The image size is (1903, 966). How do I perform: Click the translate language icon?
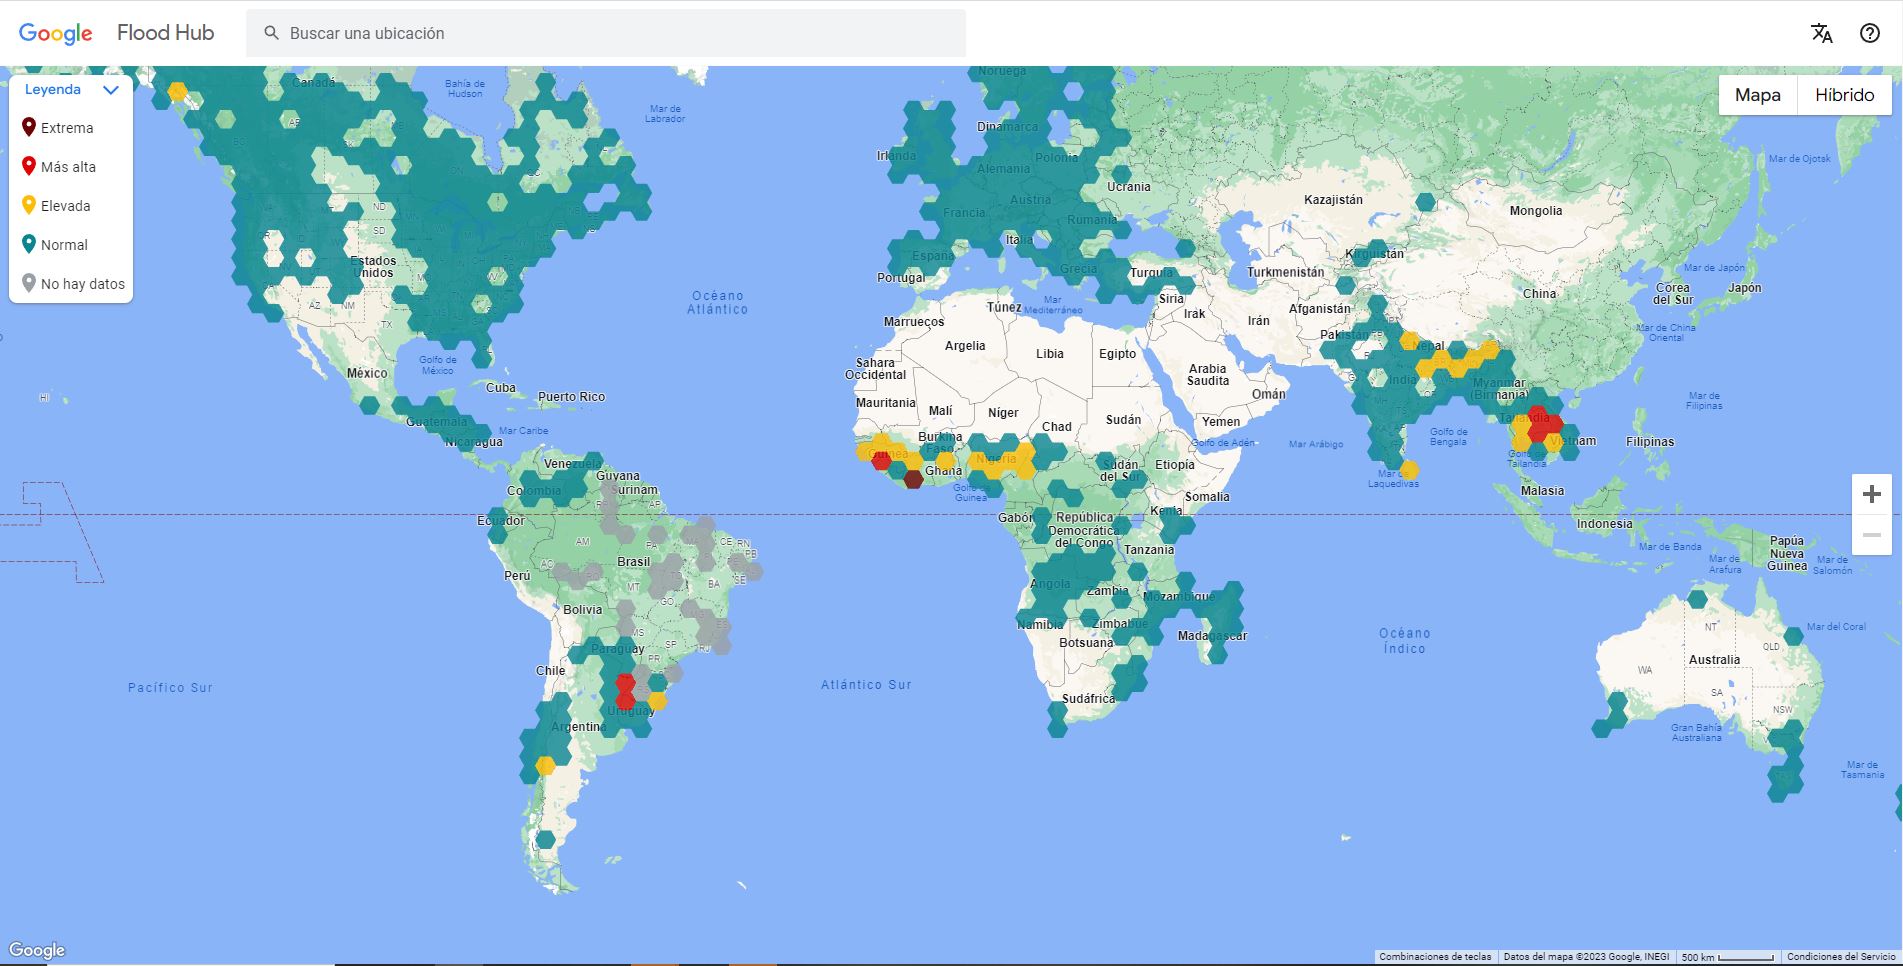point(1821,33)
